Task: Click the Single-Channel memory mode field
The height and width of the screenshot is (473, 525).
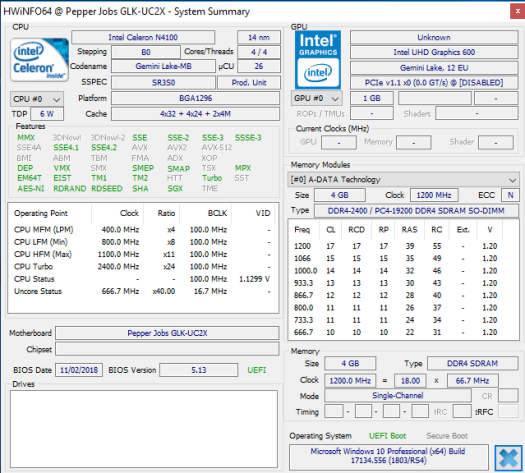Action: [398, 395]
